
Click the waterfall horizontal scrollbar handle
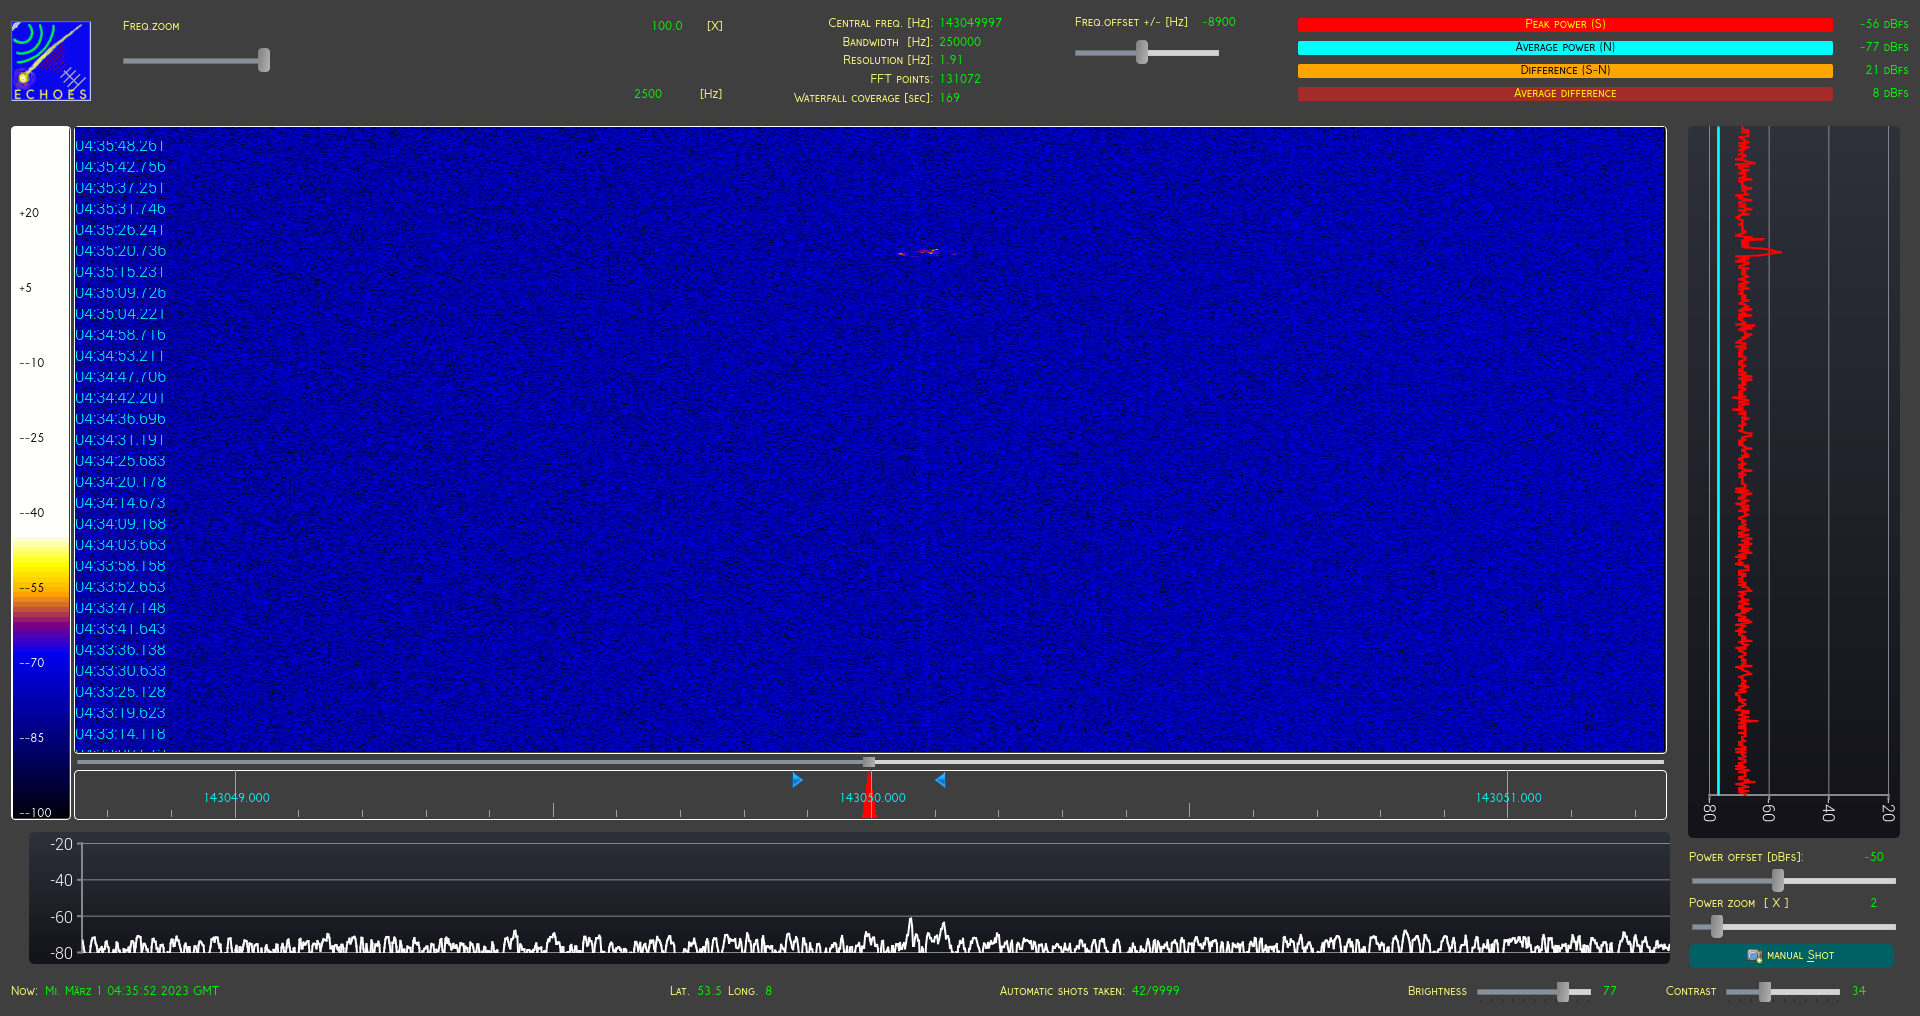(x=869, y=762)
